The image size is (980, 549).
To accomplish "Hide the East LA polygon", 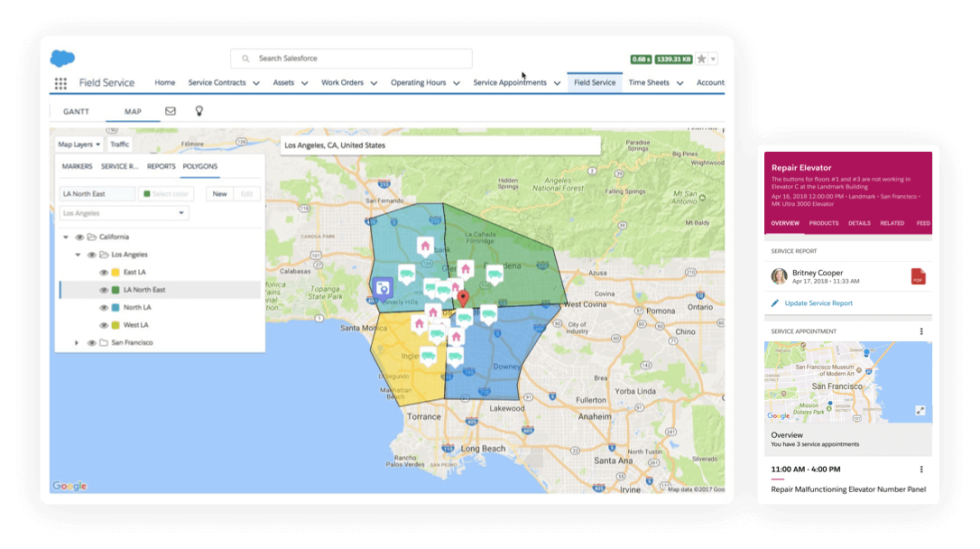I will point(104,272).
